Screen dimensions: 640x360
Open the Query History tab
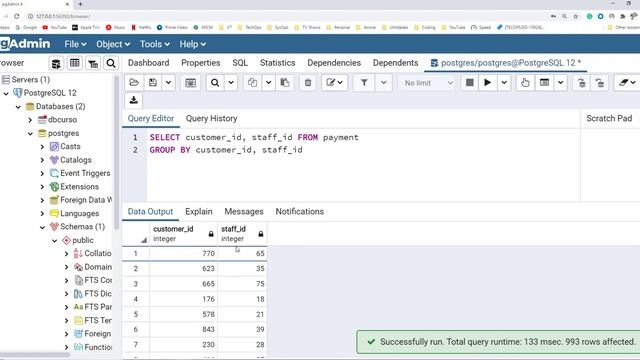(211, 118)
